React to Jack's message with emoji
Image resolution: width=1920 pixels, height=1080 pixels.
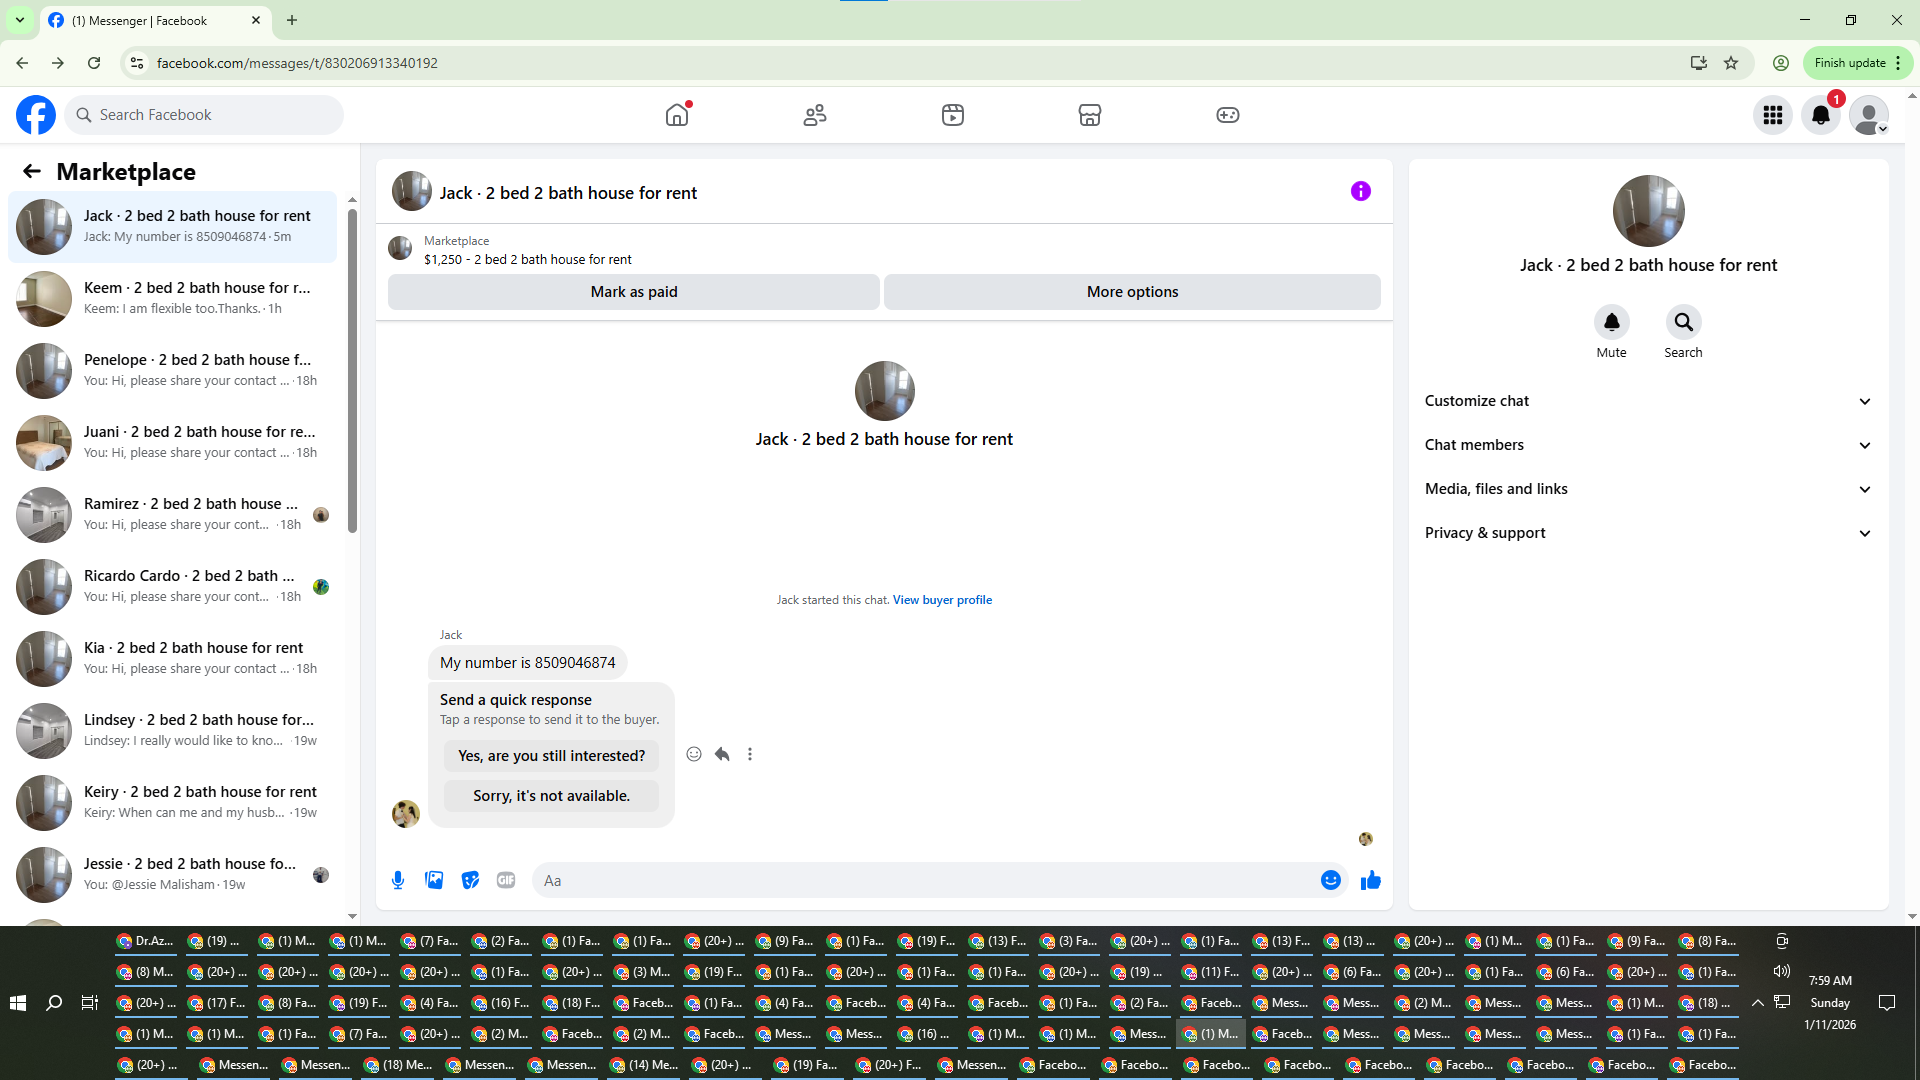point(694,754)
